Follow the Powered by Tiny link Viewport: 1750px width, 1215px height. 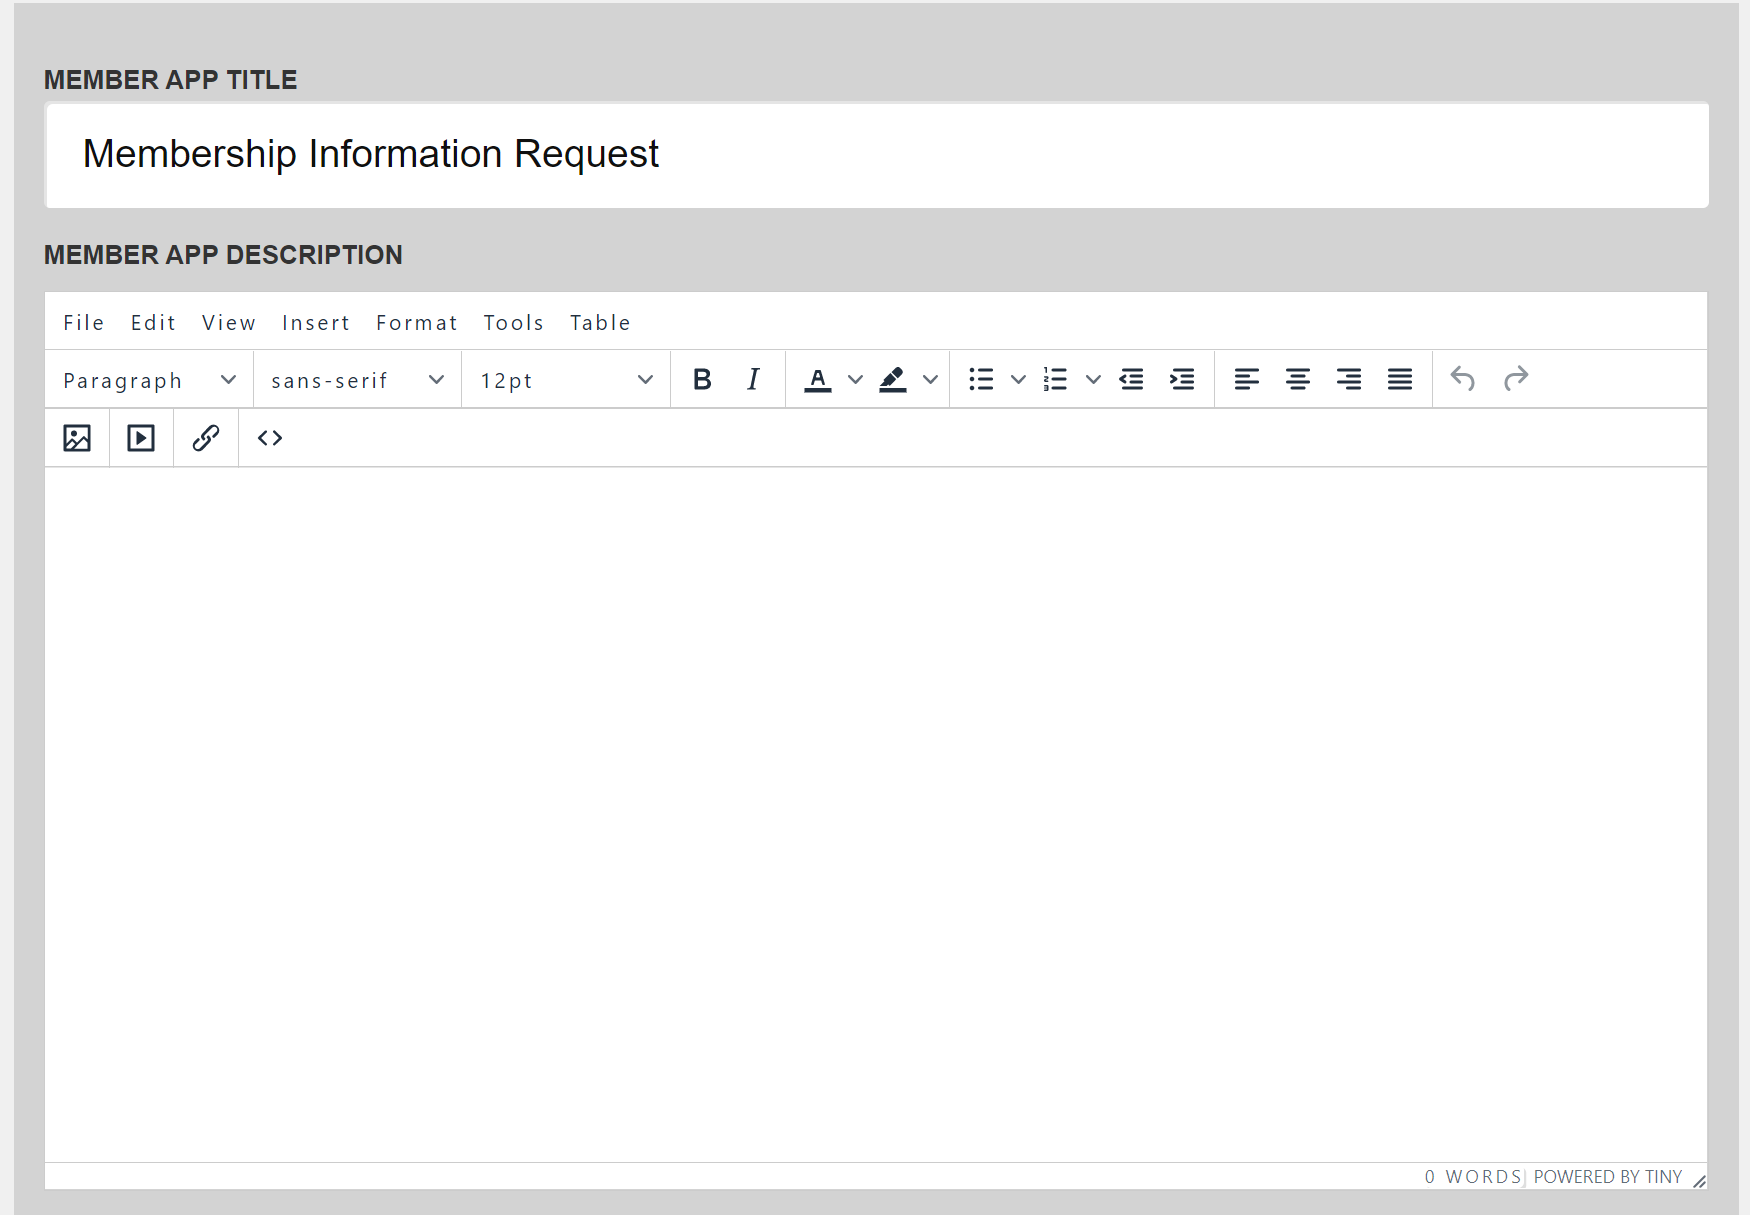[x=1608, y=1177]
